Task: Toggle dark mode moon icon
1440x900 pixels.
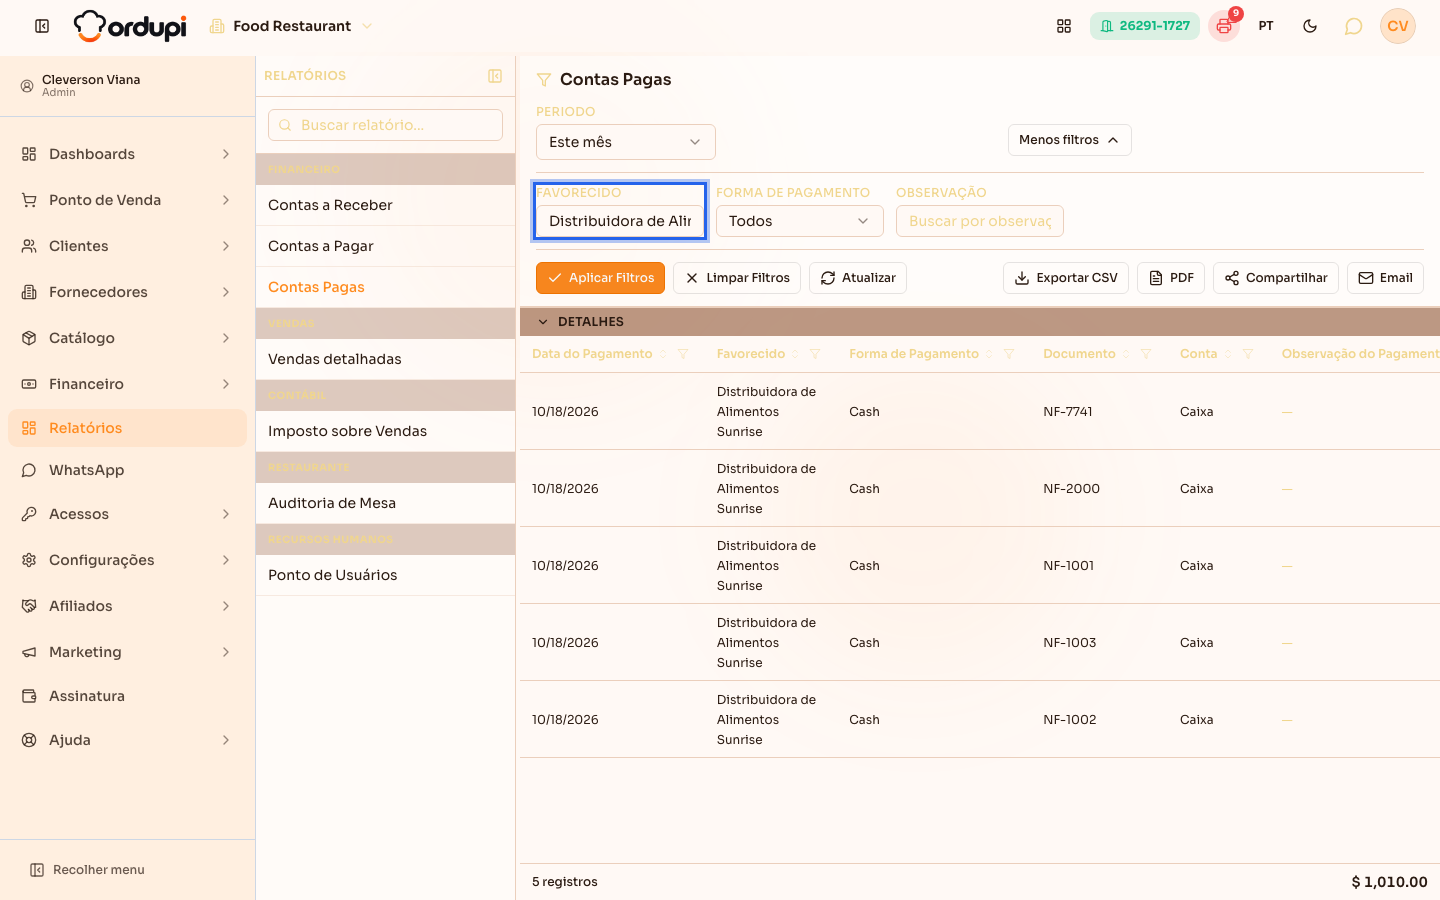Action: tap(1310, 26)
